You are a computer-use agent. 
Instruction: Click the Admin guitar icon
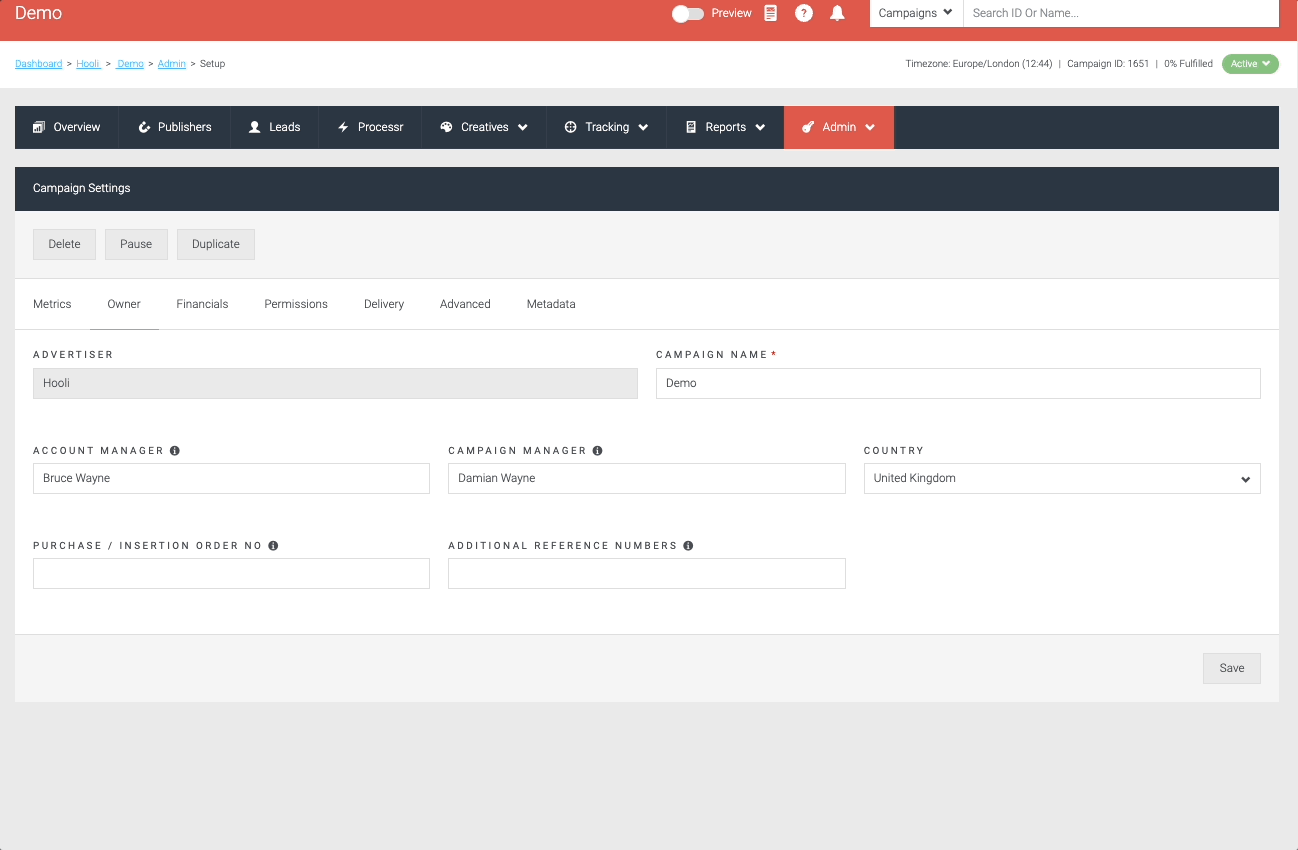coord(808,127)
